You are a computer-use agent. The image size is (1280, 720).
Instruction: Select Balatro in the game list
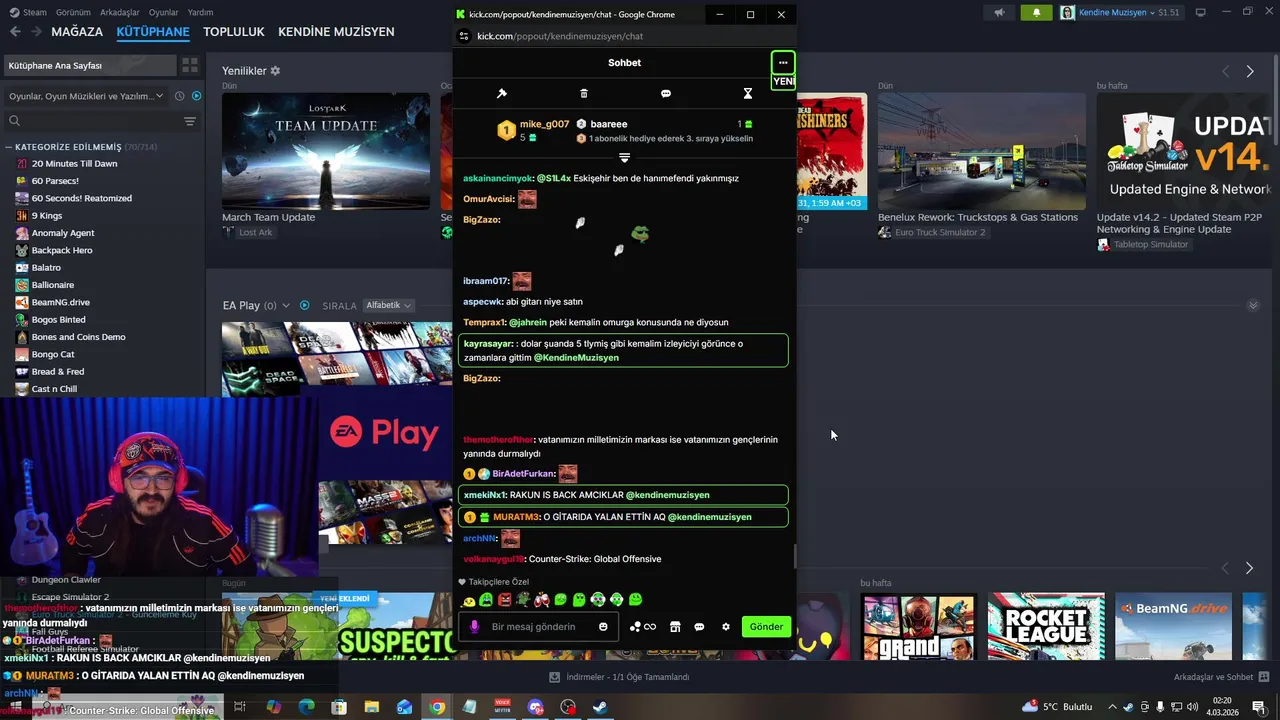click(46, 268)
